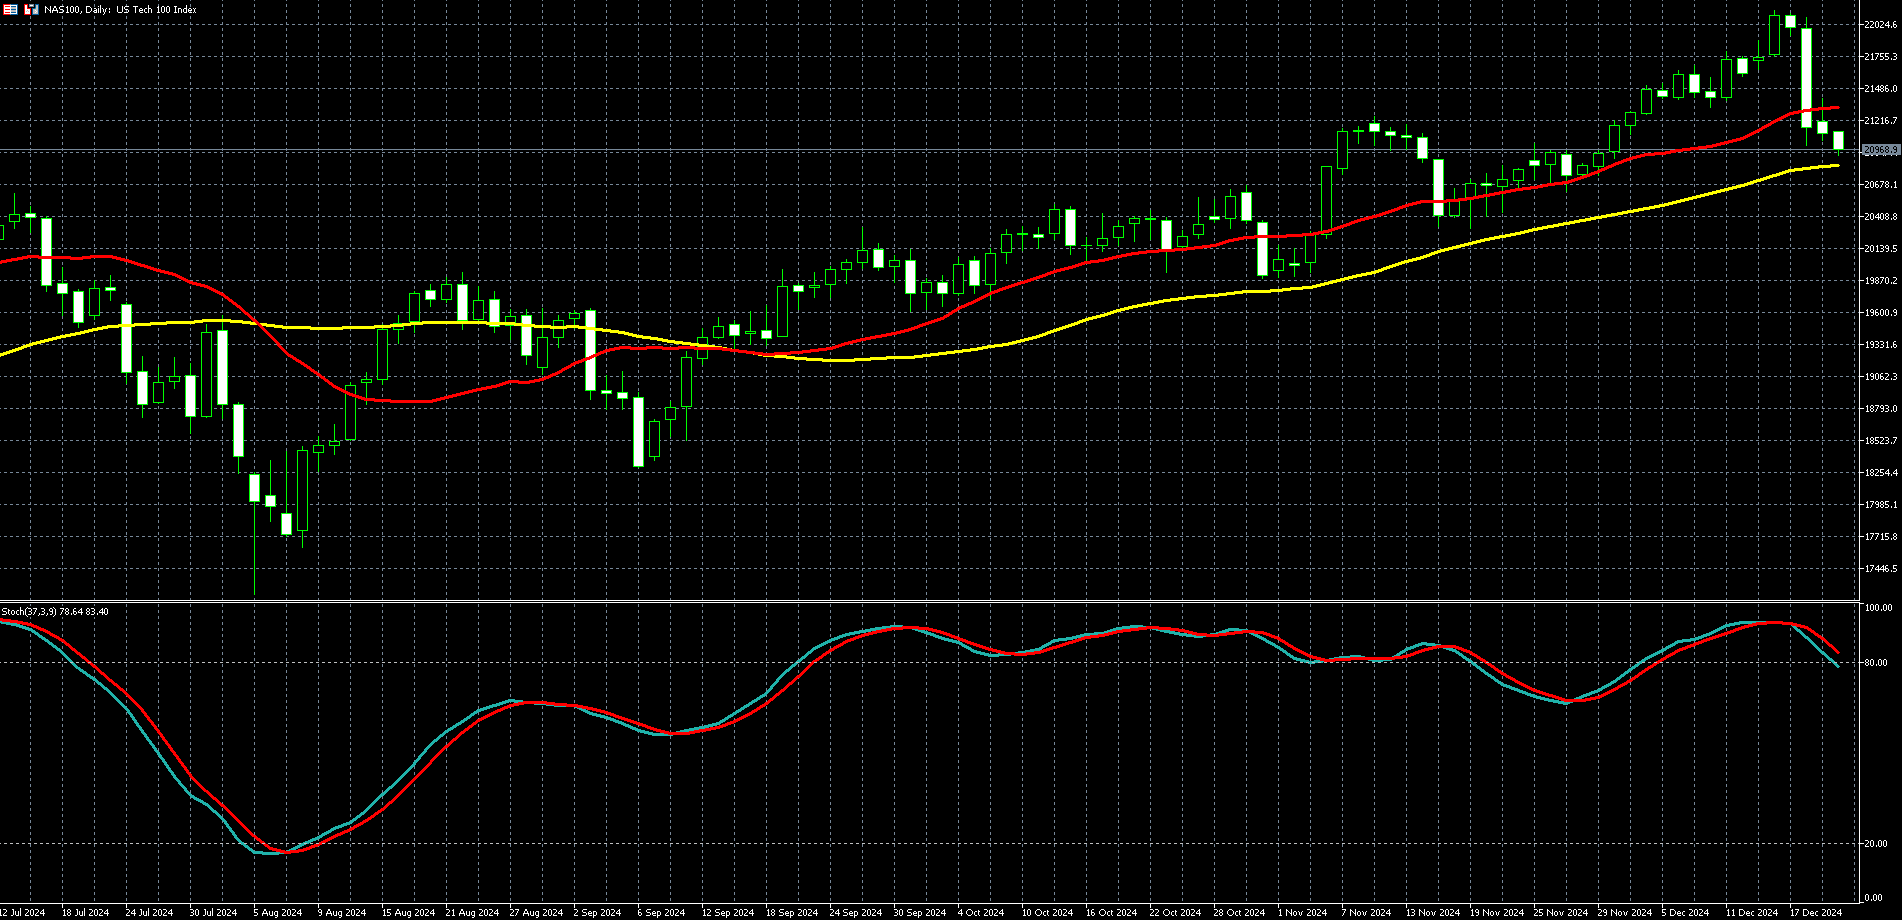Screen dimensions: 1902x920
Task: Click the 9 Aug 2024 date label
Action: pos(341,913)
